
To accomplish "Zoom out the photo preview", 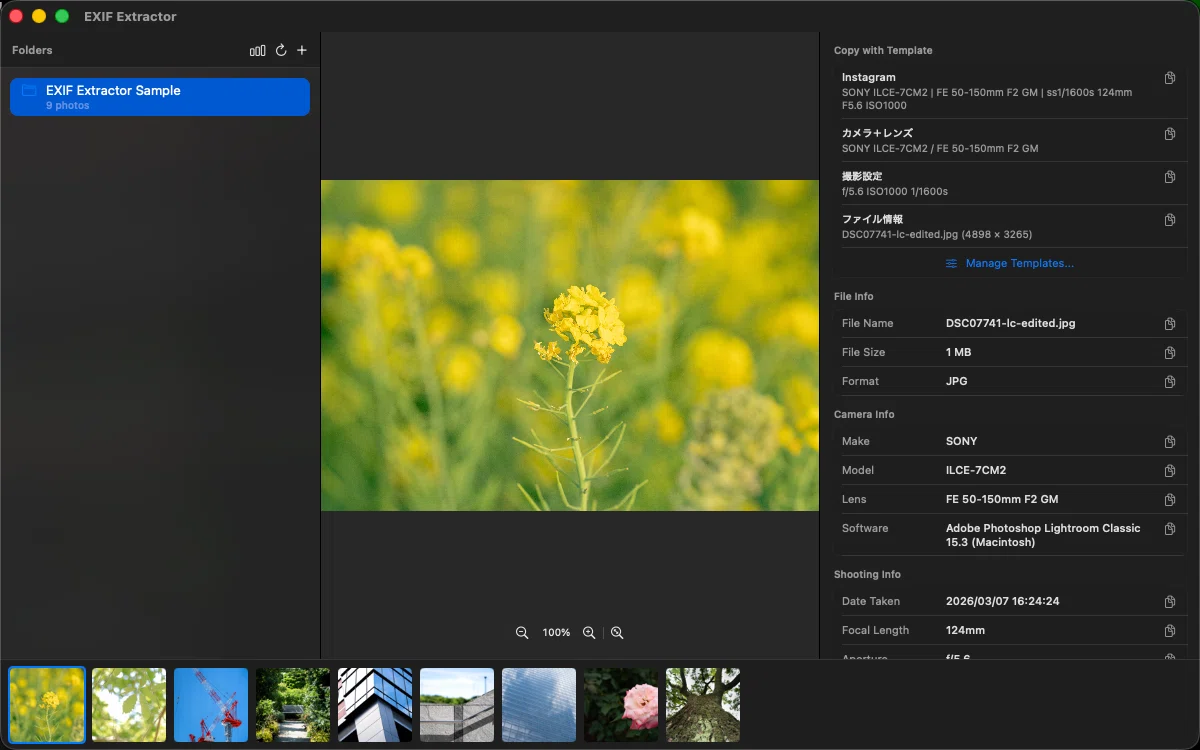I will [x=522, y=633].
